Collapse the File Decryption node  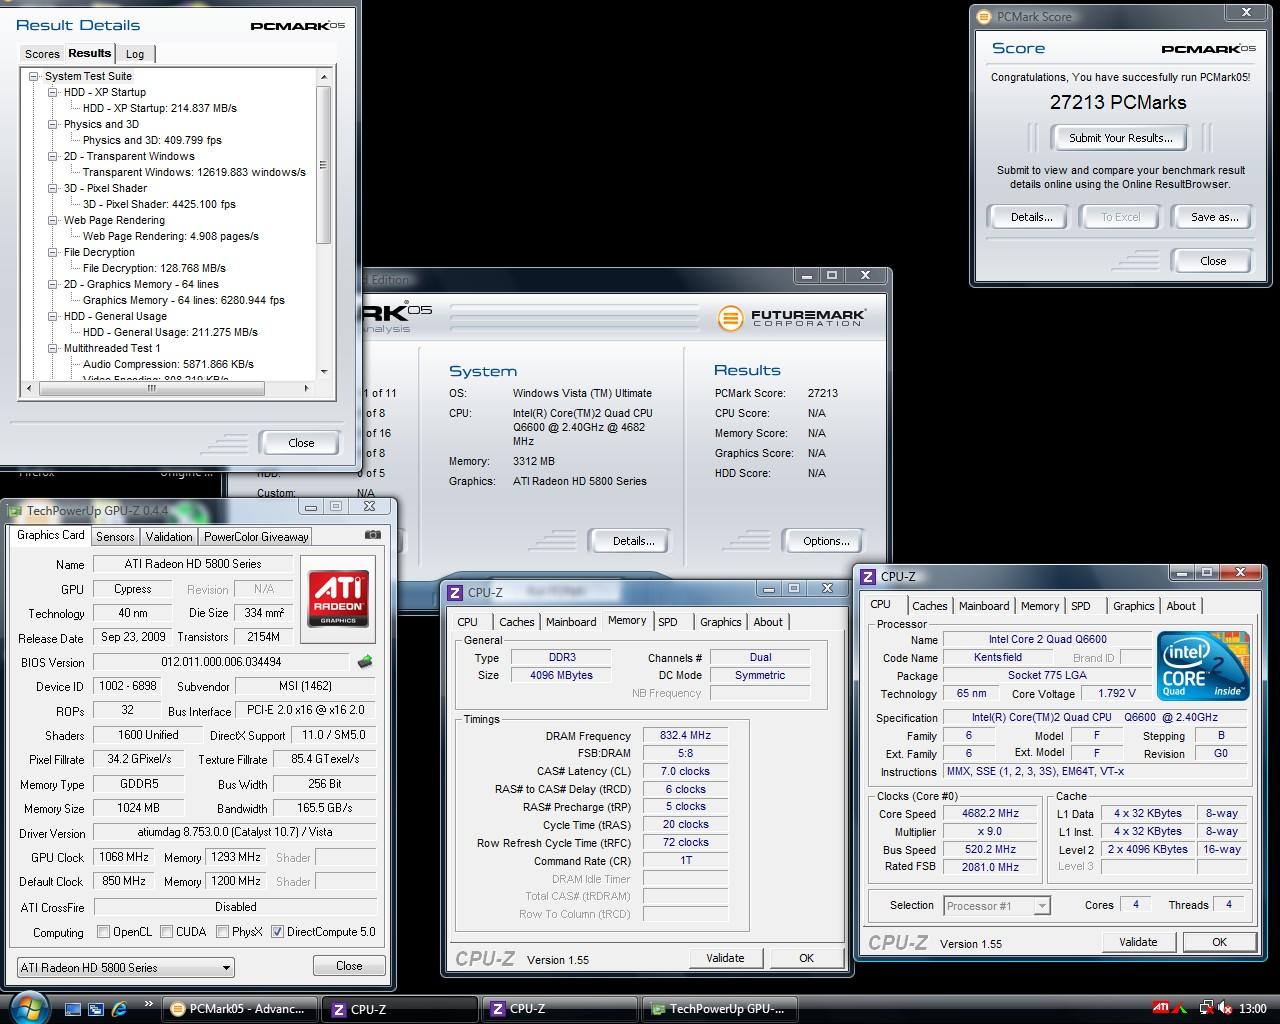pyautogui.click(x=53, y=252)
